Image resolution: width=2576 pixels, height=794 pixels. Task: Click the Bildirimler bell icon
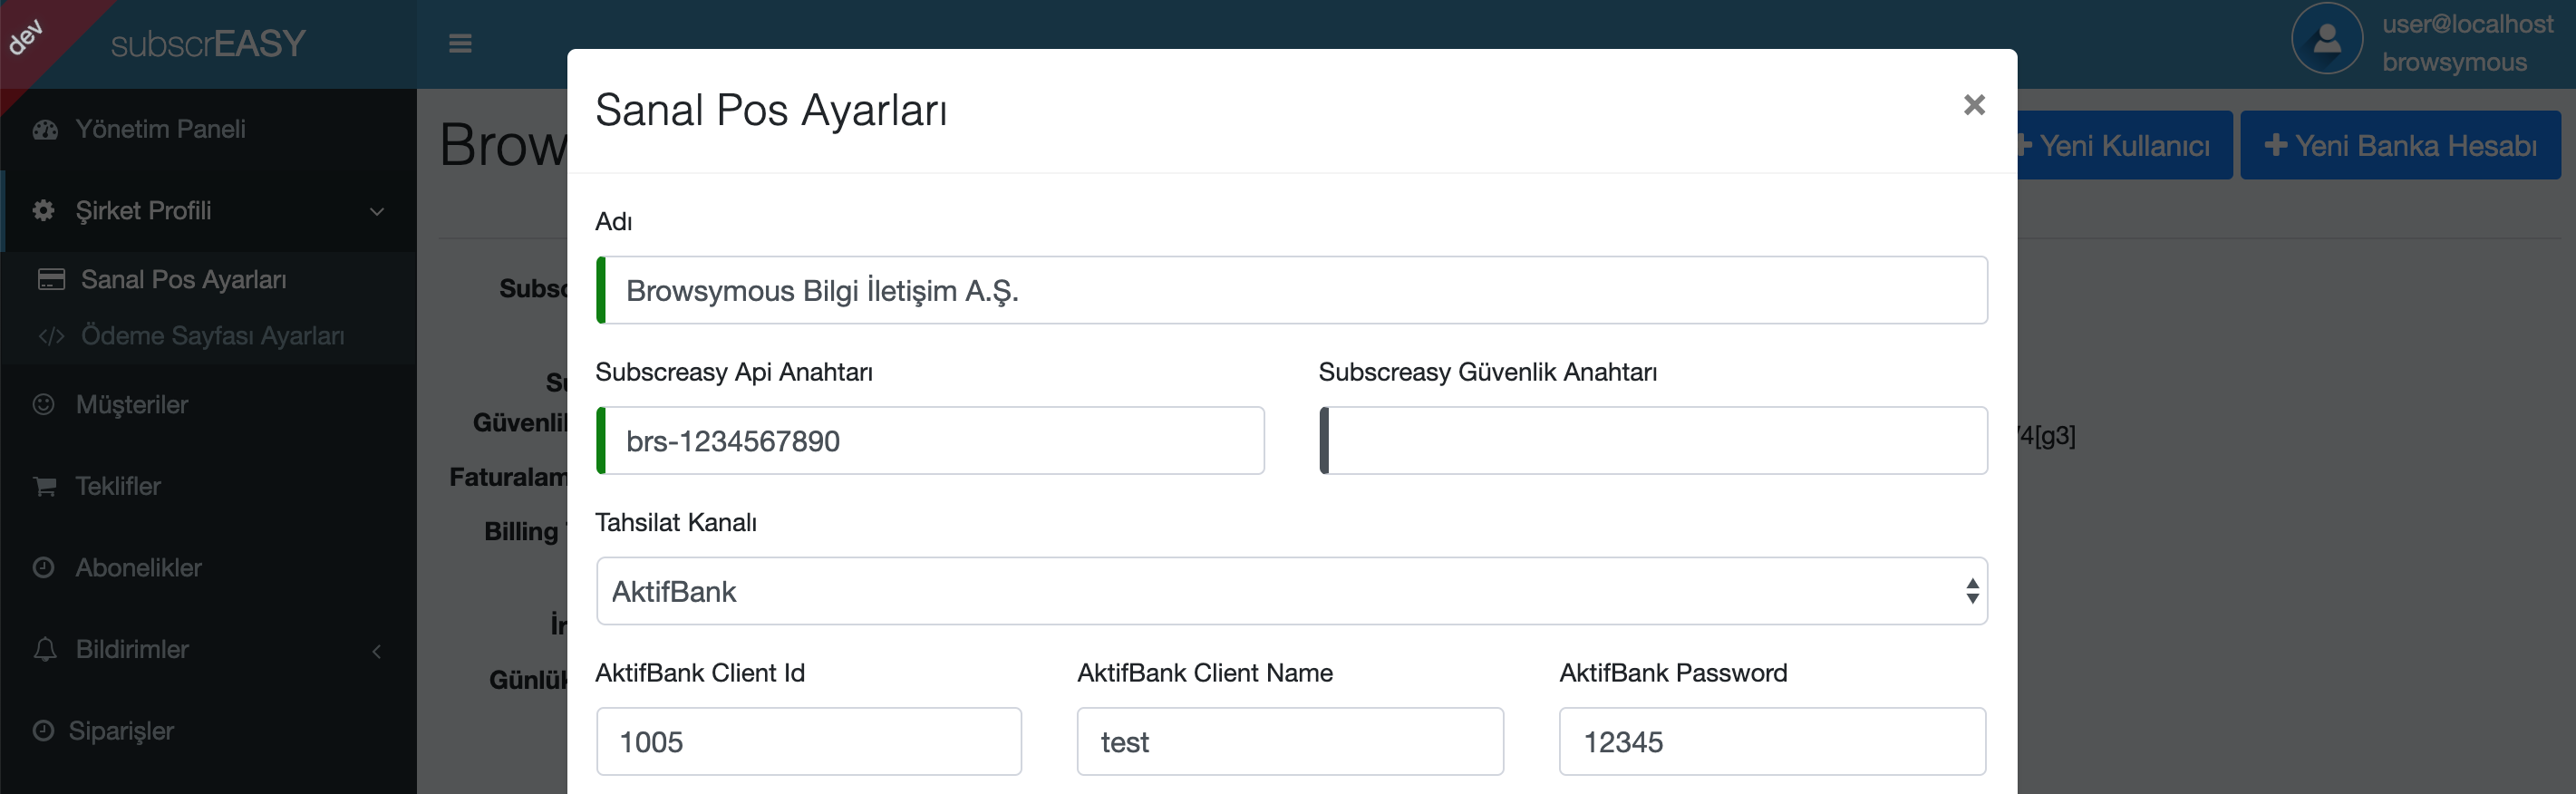coord(45,649)
